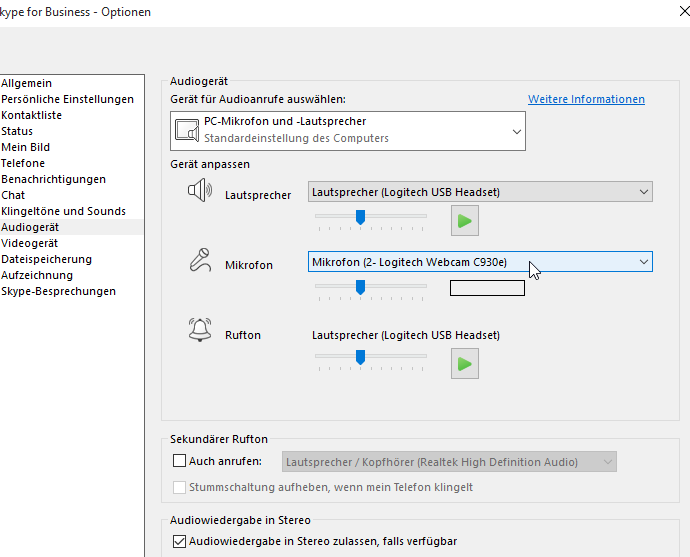Open the Videogerät settings page
This screenshot has width=690, height=557.
pos(30,243)
